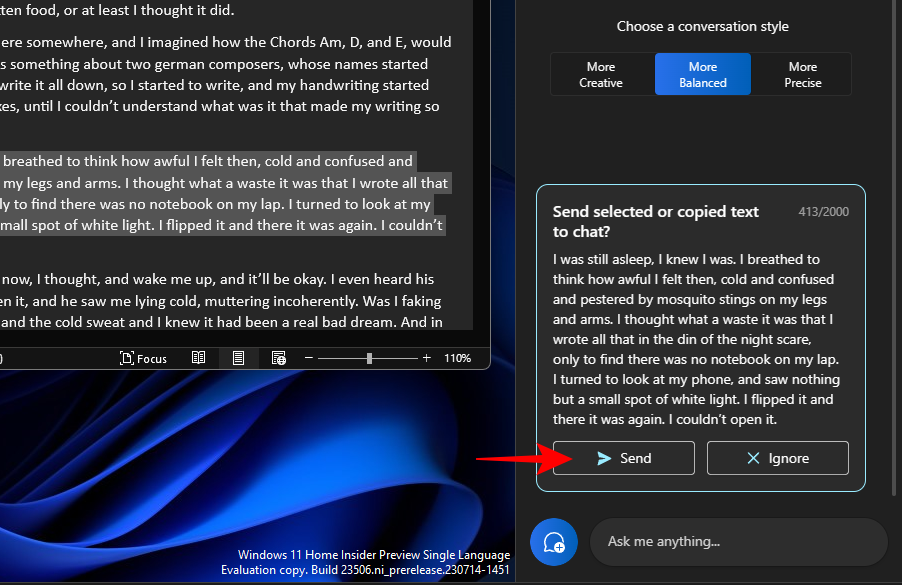Switch to the More Balanced style

point(702,73)
